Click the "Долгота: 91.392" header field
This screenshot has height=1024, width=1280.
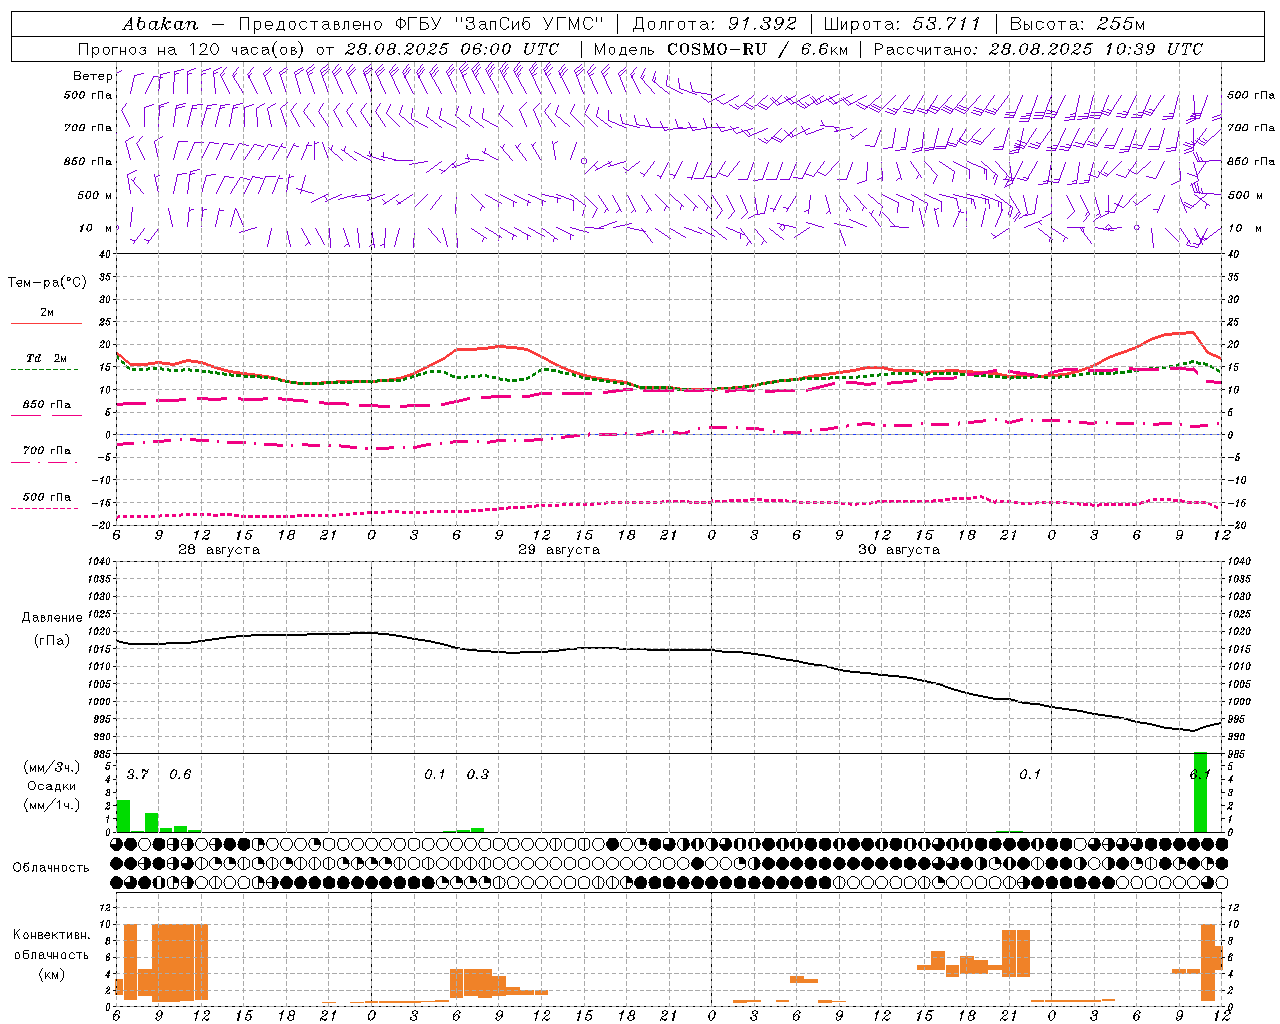point(715,24)
